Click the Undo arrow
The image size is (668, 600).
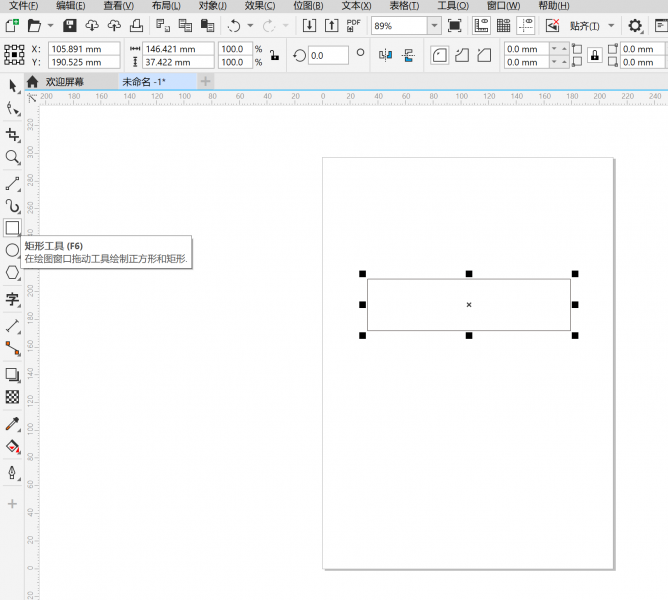[234, 26]
